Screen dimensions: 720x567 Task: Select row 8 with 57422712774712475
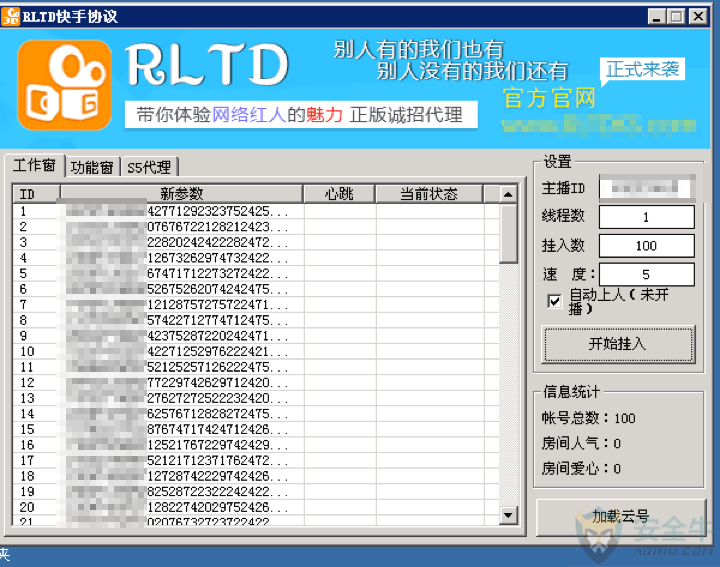pos(256,320)
